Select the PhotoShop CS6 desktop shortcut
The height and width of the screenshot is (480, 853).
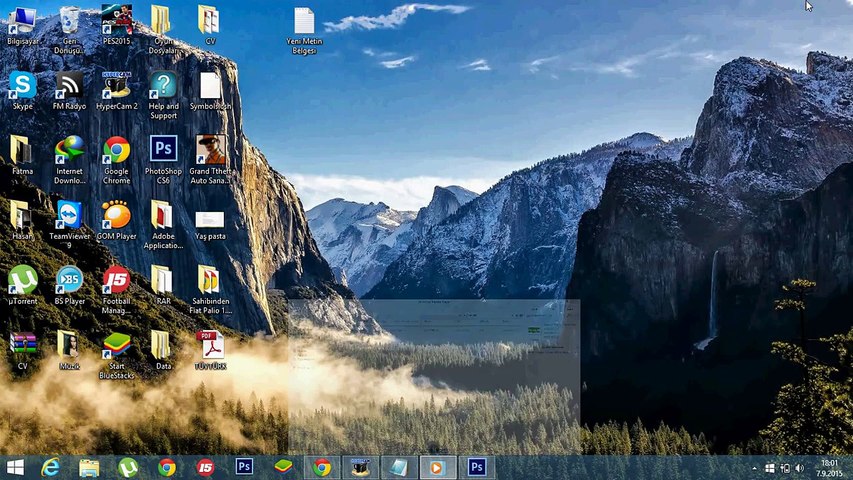[x=163, y=159]
